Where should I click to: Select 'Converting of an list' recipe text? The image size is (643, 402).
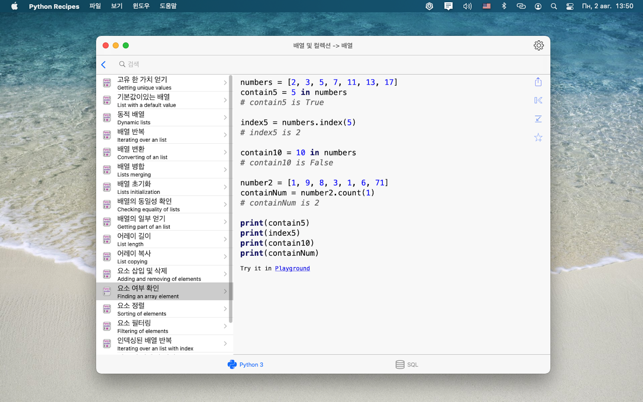point(142,157)
